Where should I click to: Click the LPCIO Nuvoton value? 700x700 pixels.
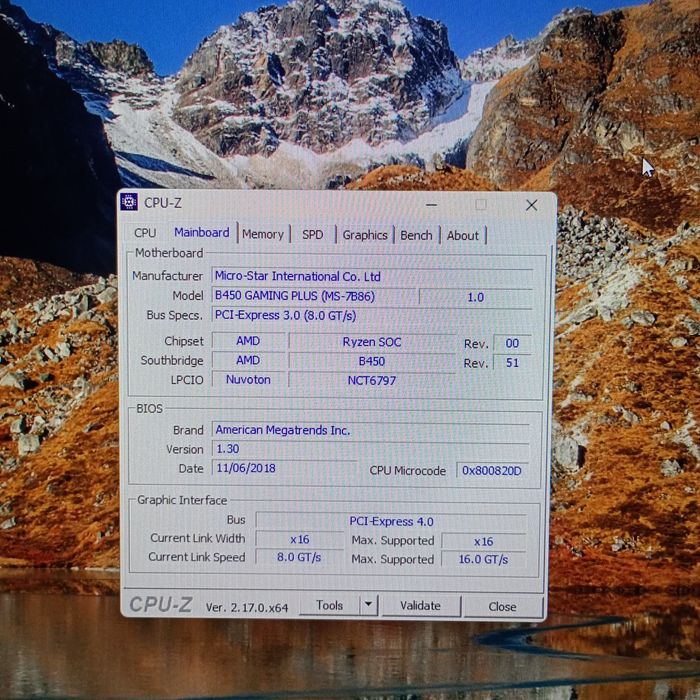tap(248, 379)
